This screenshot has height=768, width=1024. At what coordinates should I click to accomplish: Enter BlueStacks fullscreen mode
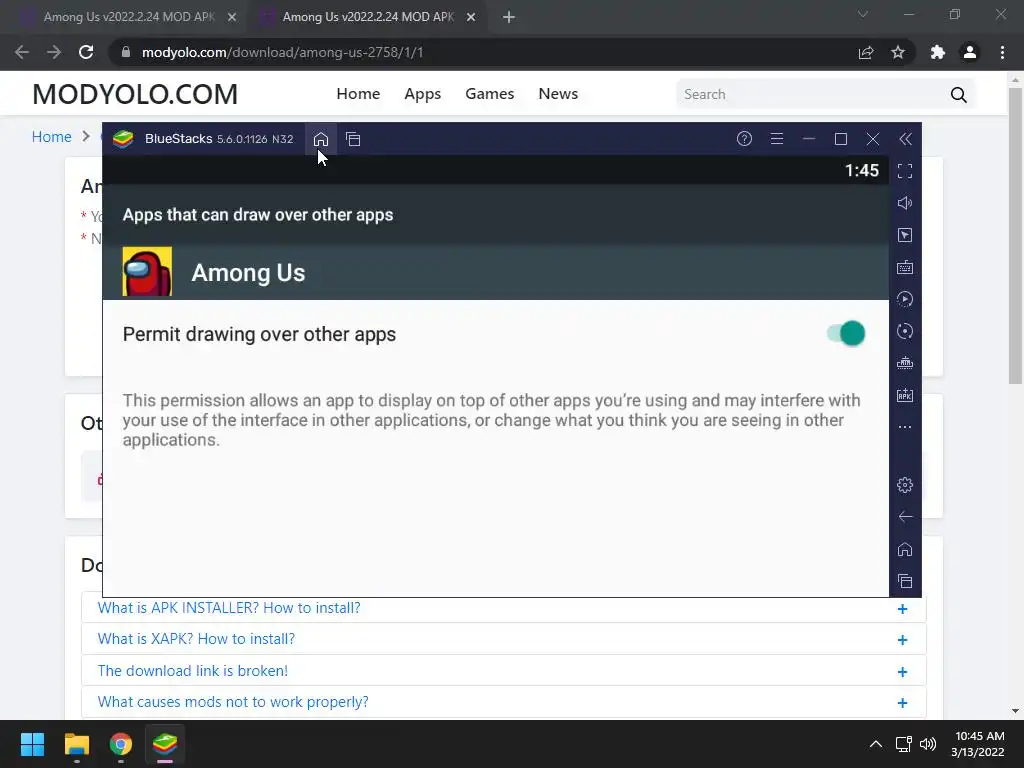[x=905, y=171]
